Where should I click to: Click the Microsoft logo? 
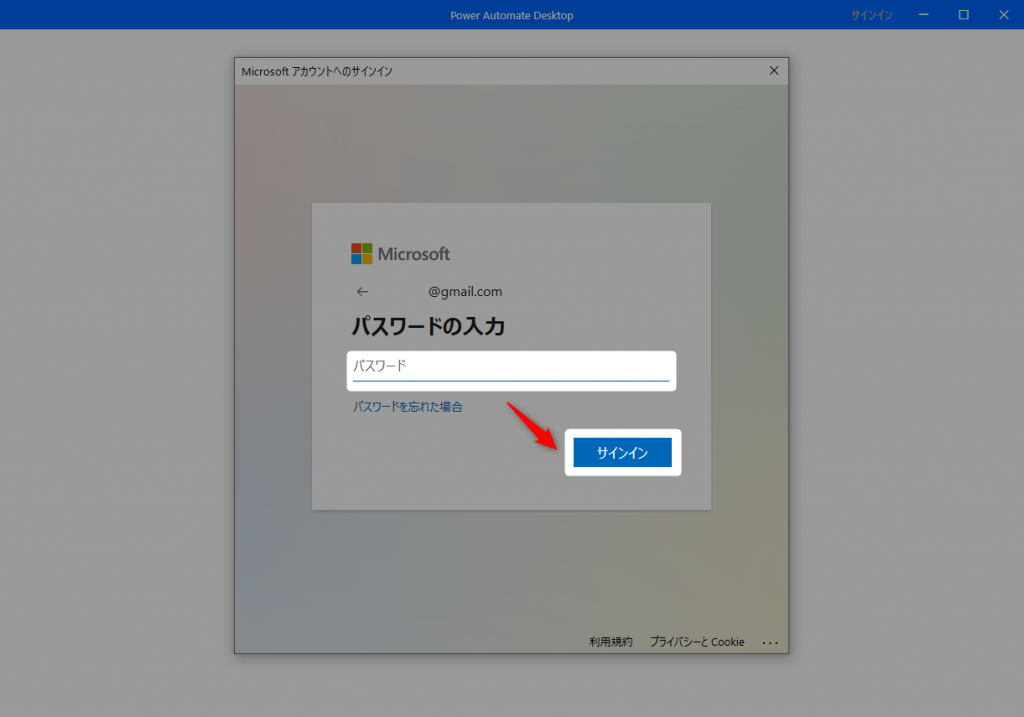coord(400,253)
